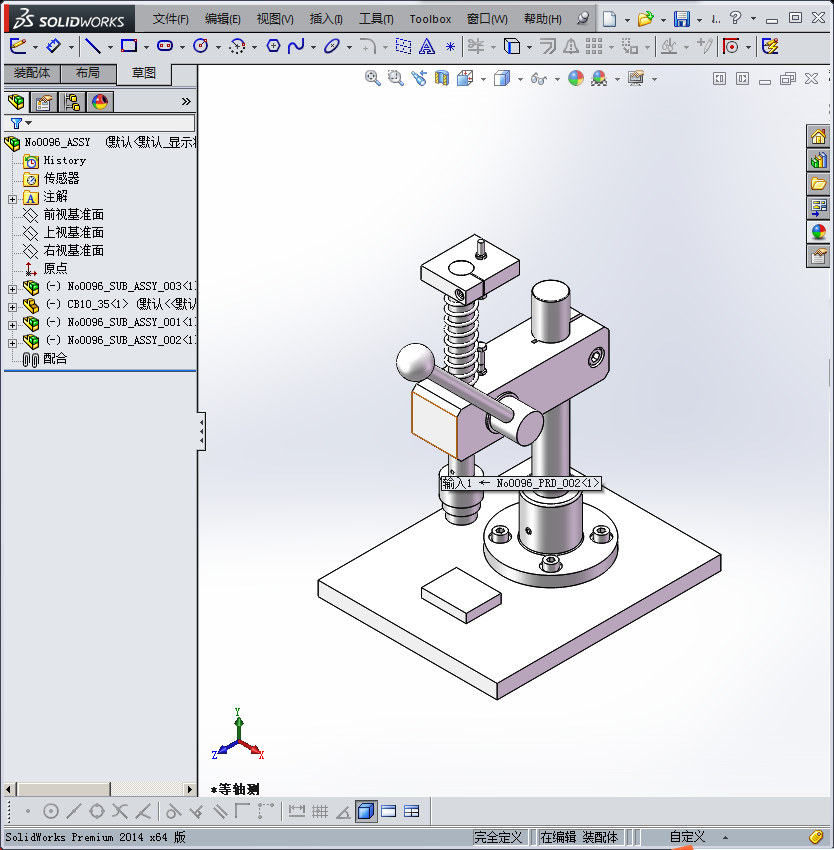Toggle the grid snap icon
The image size is (834, 850).
(x=320, y=812)
